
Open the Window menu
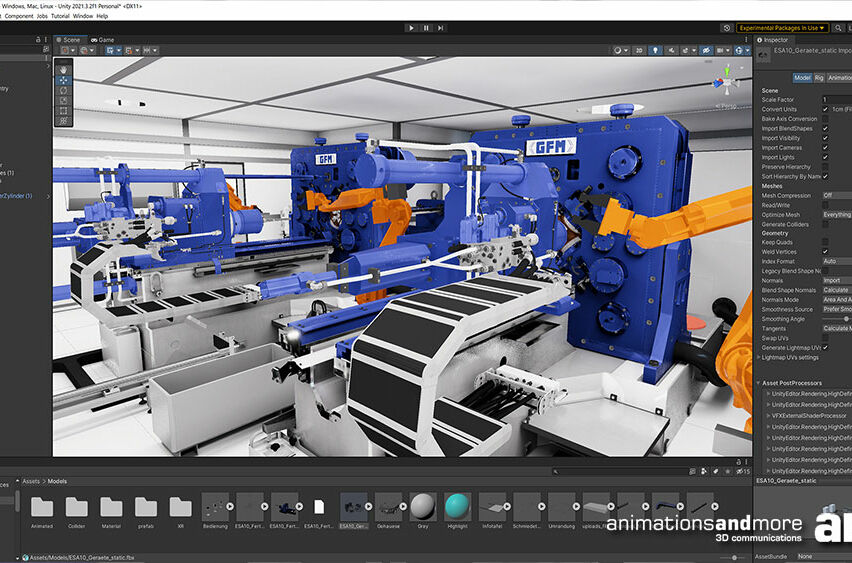tap(83, 16)
